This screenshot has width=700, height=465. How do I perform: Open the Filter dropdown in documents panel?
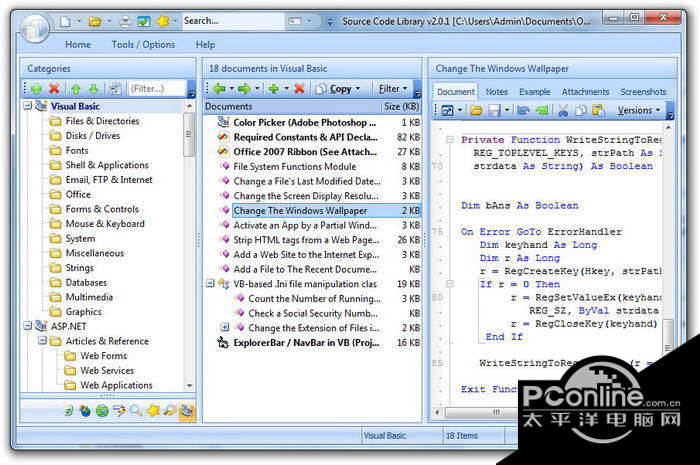click(393, 89)
